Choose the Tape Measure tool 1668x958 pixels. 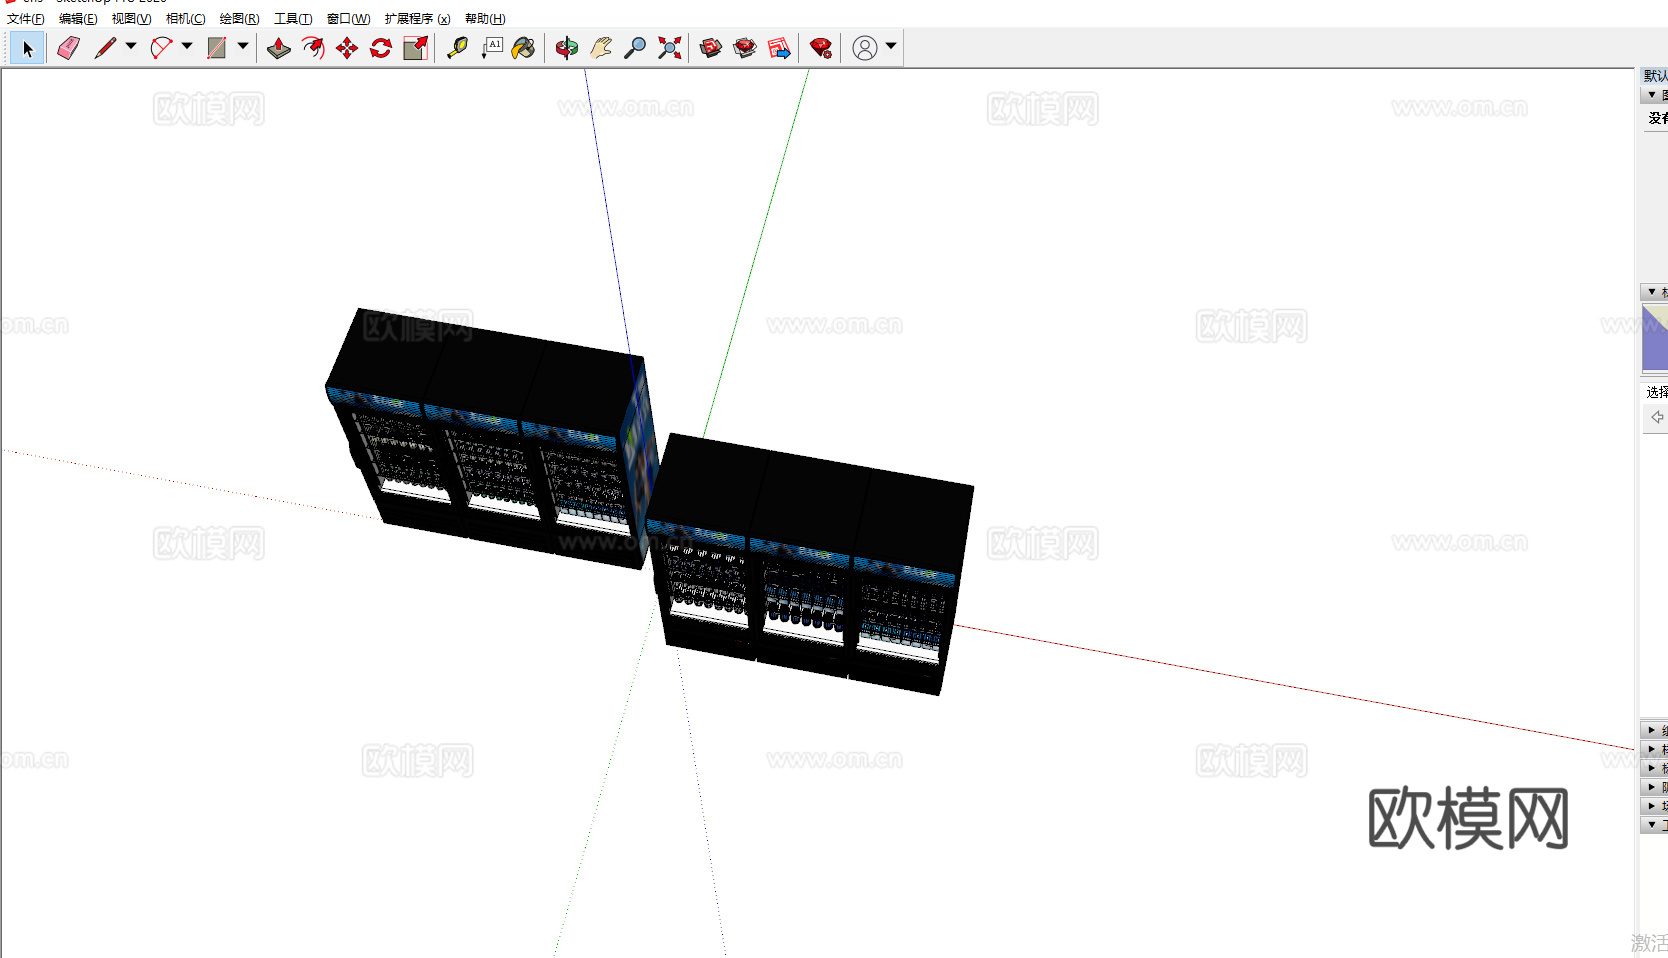[457, 48]
